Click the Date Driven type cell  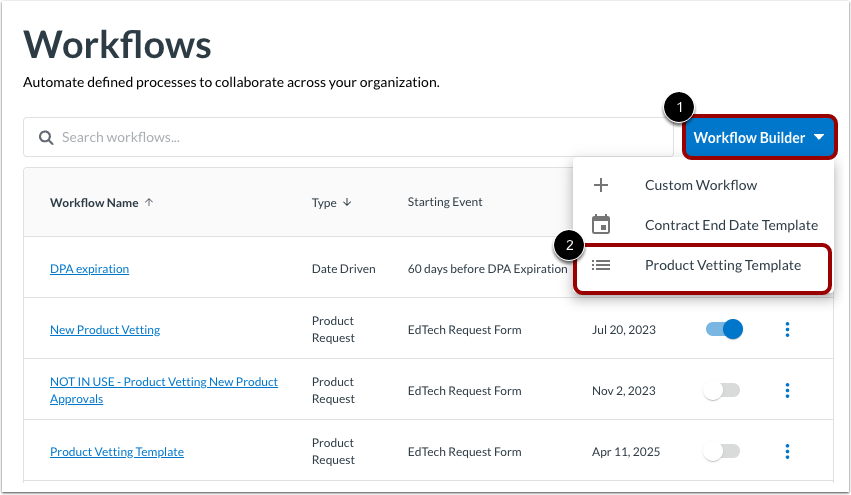[x=344, y=269]
